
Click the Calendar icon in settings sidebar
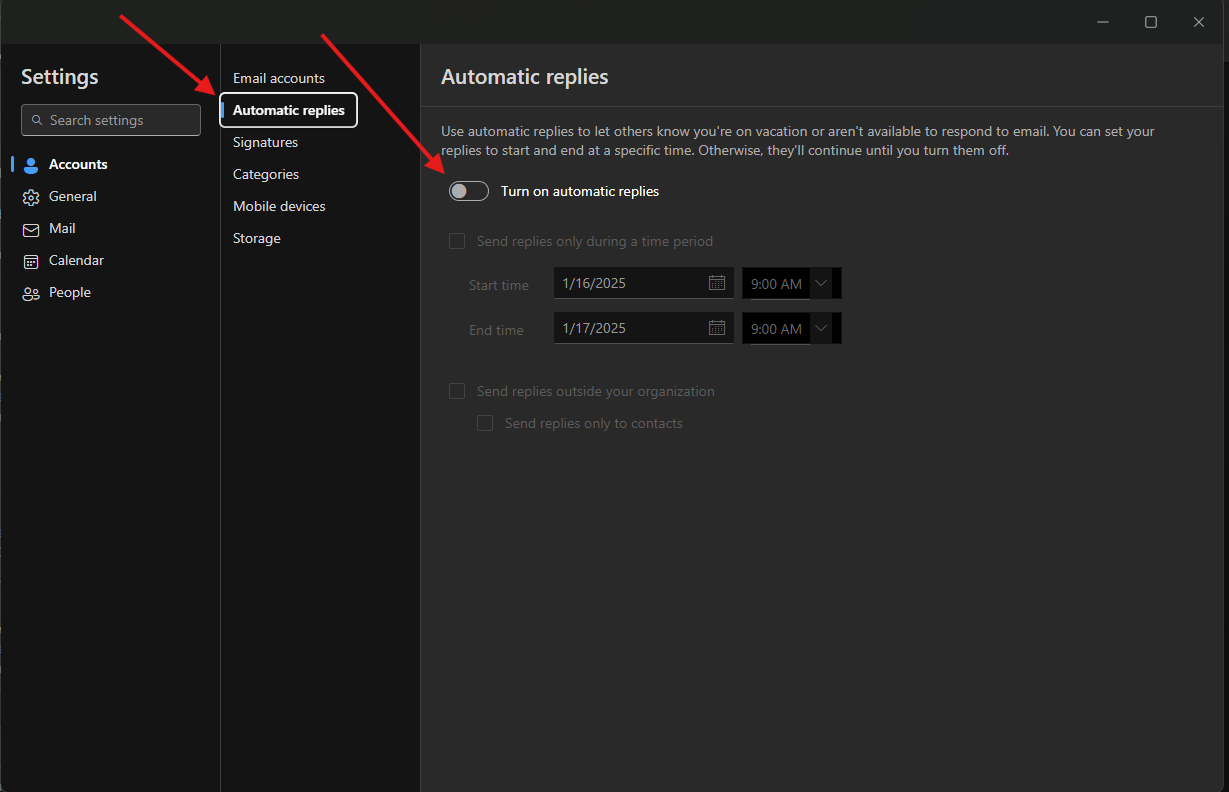point(31,261)
